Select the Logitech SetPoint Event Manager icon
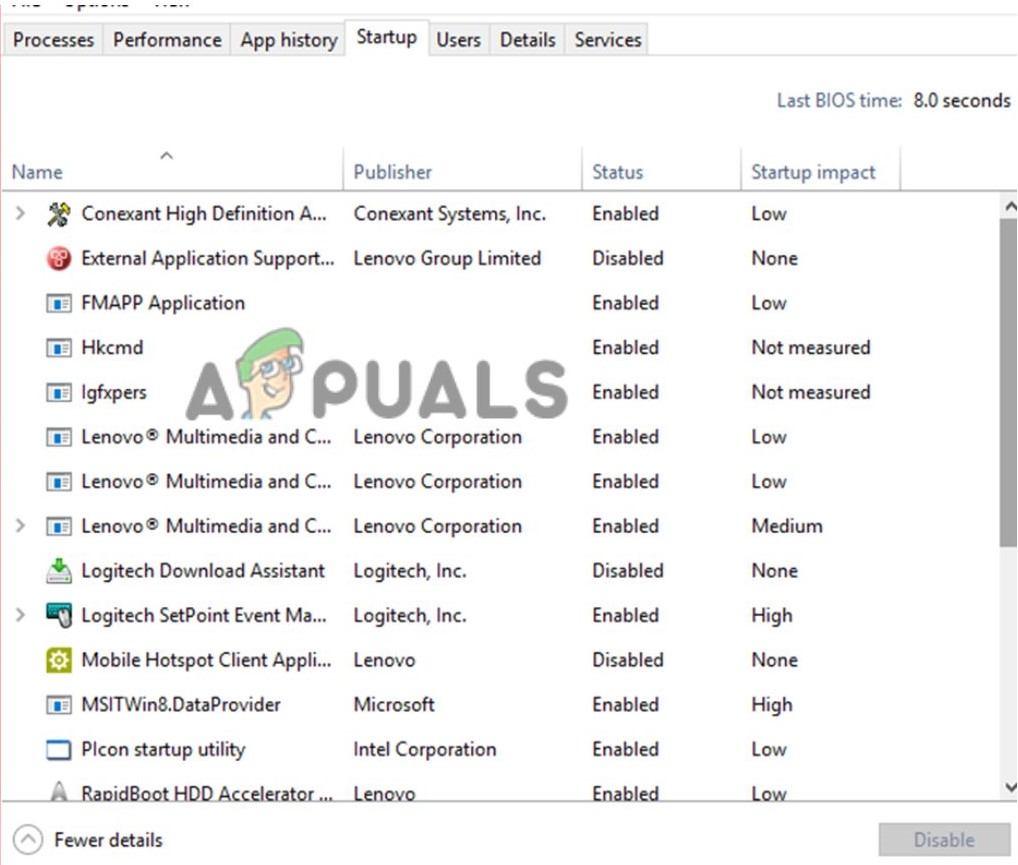1018x865 pixels. point(58,615)
